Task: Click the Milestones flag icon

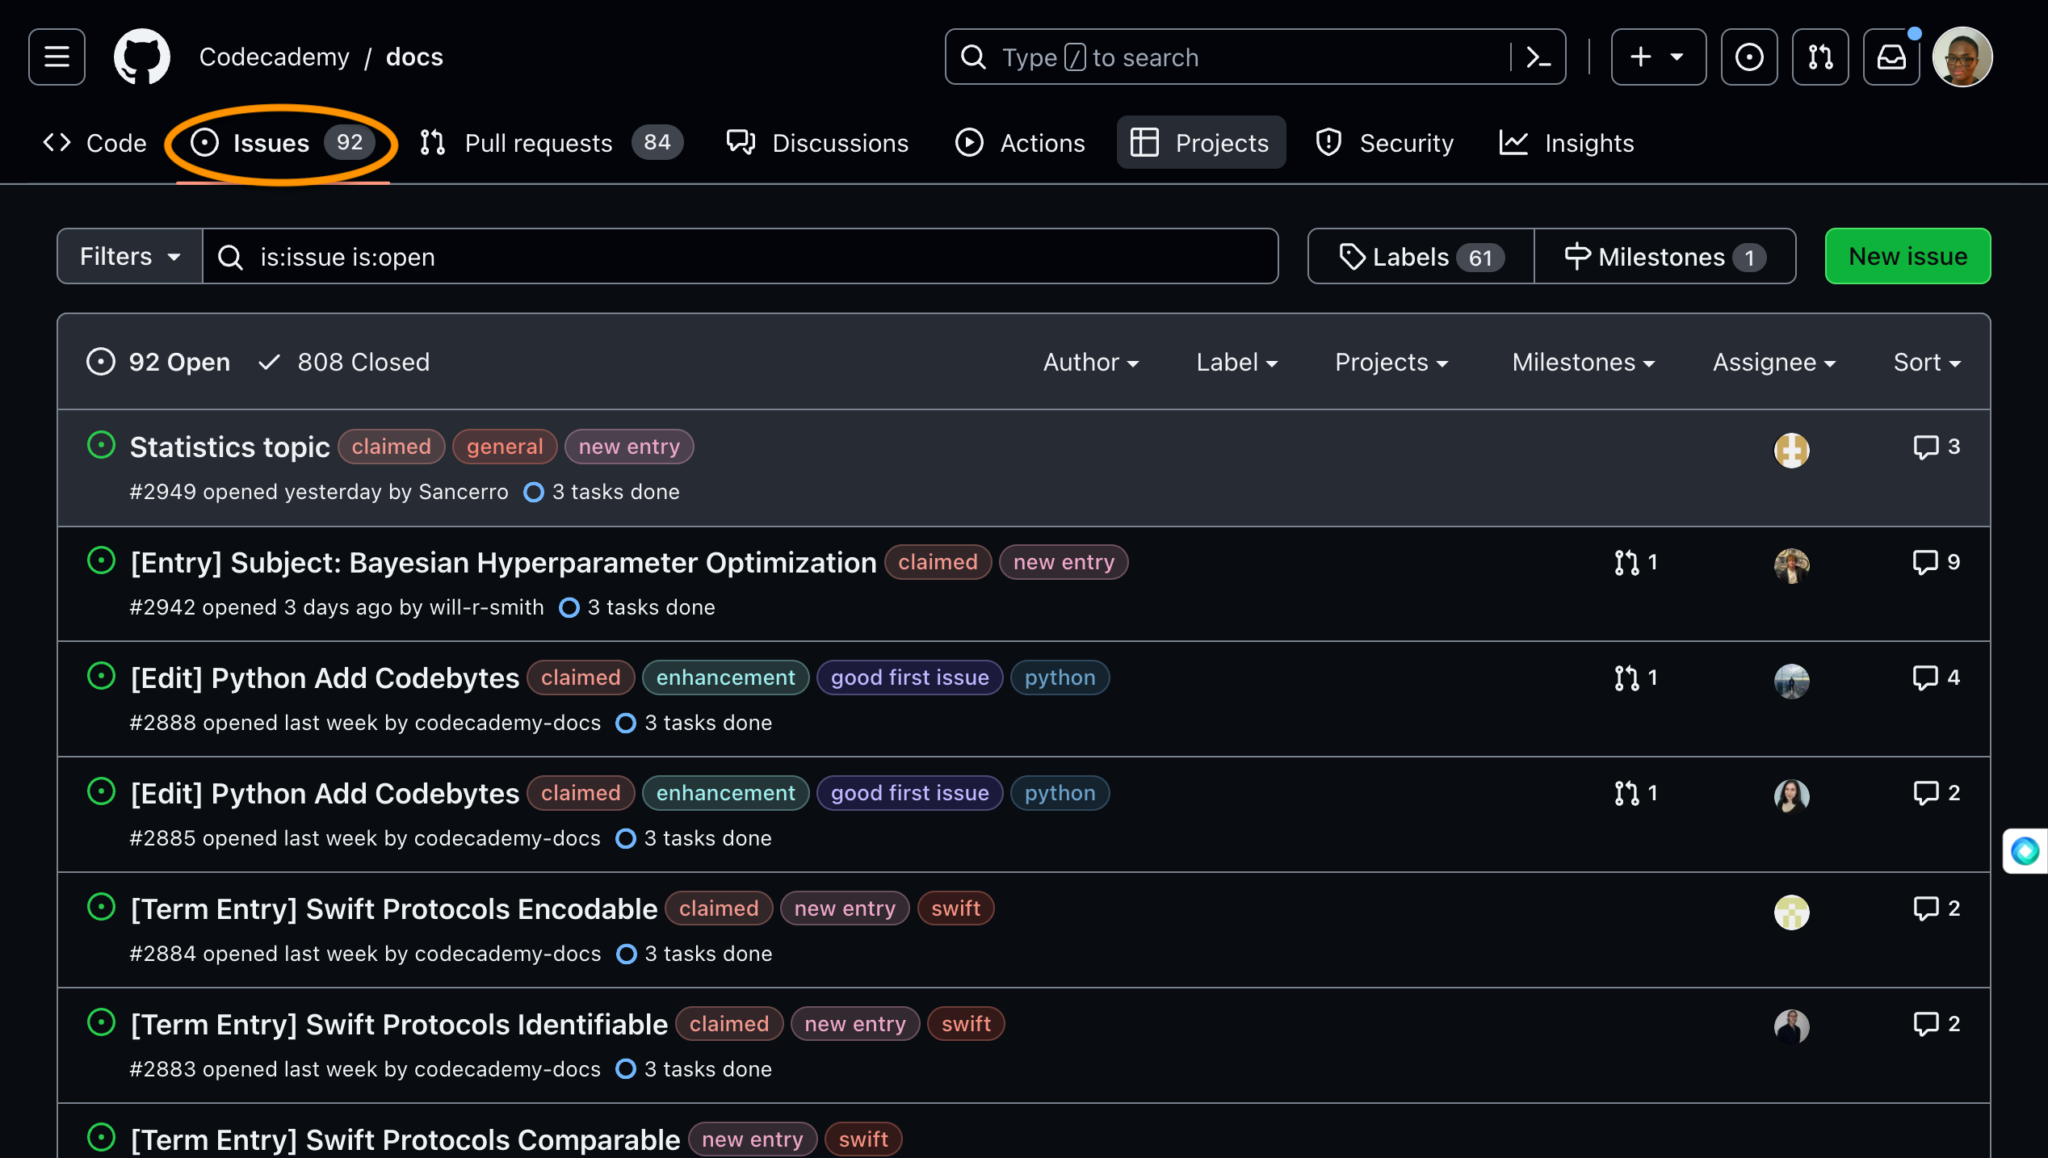Action: (x=1578, y=256)
